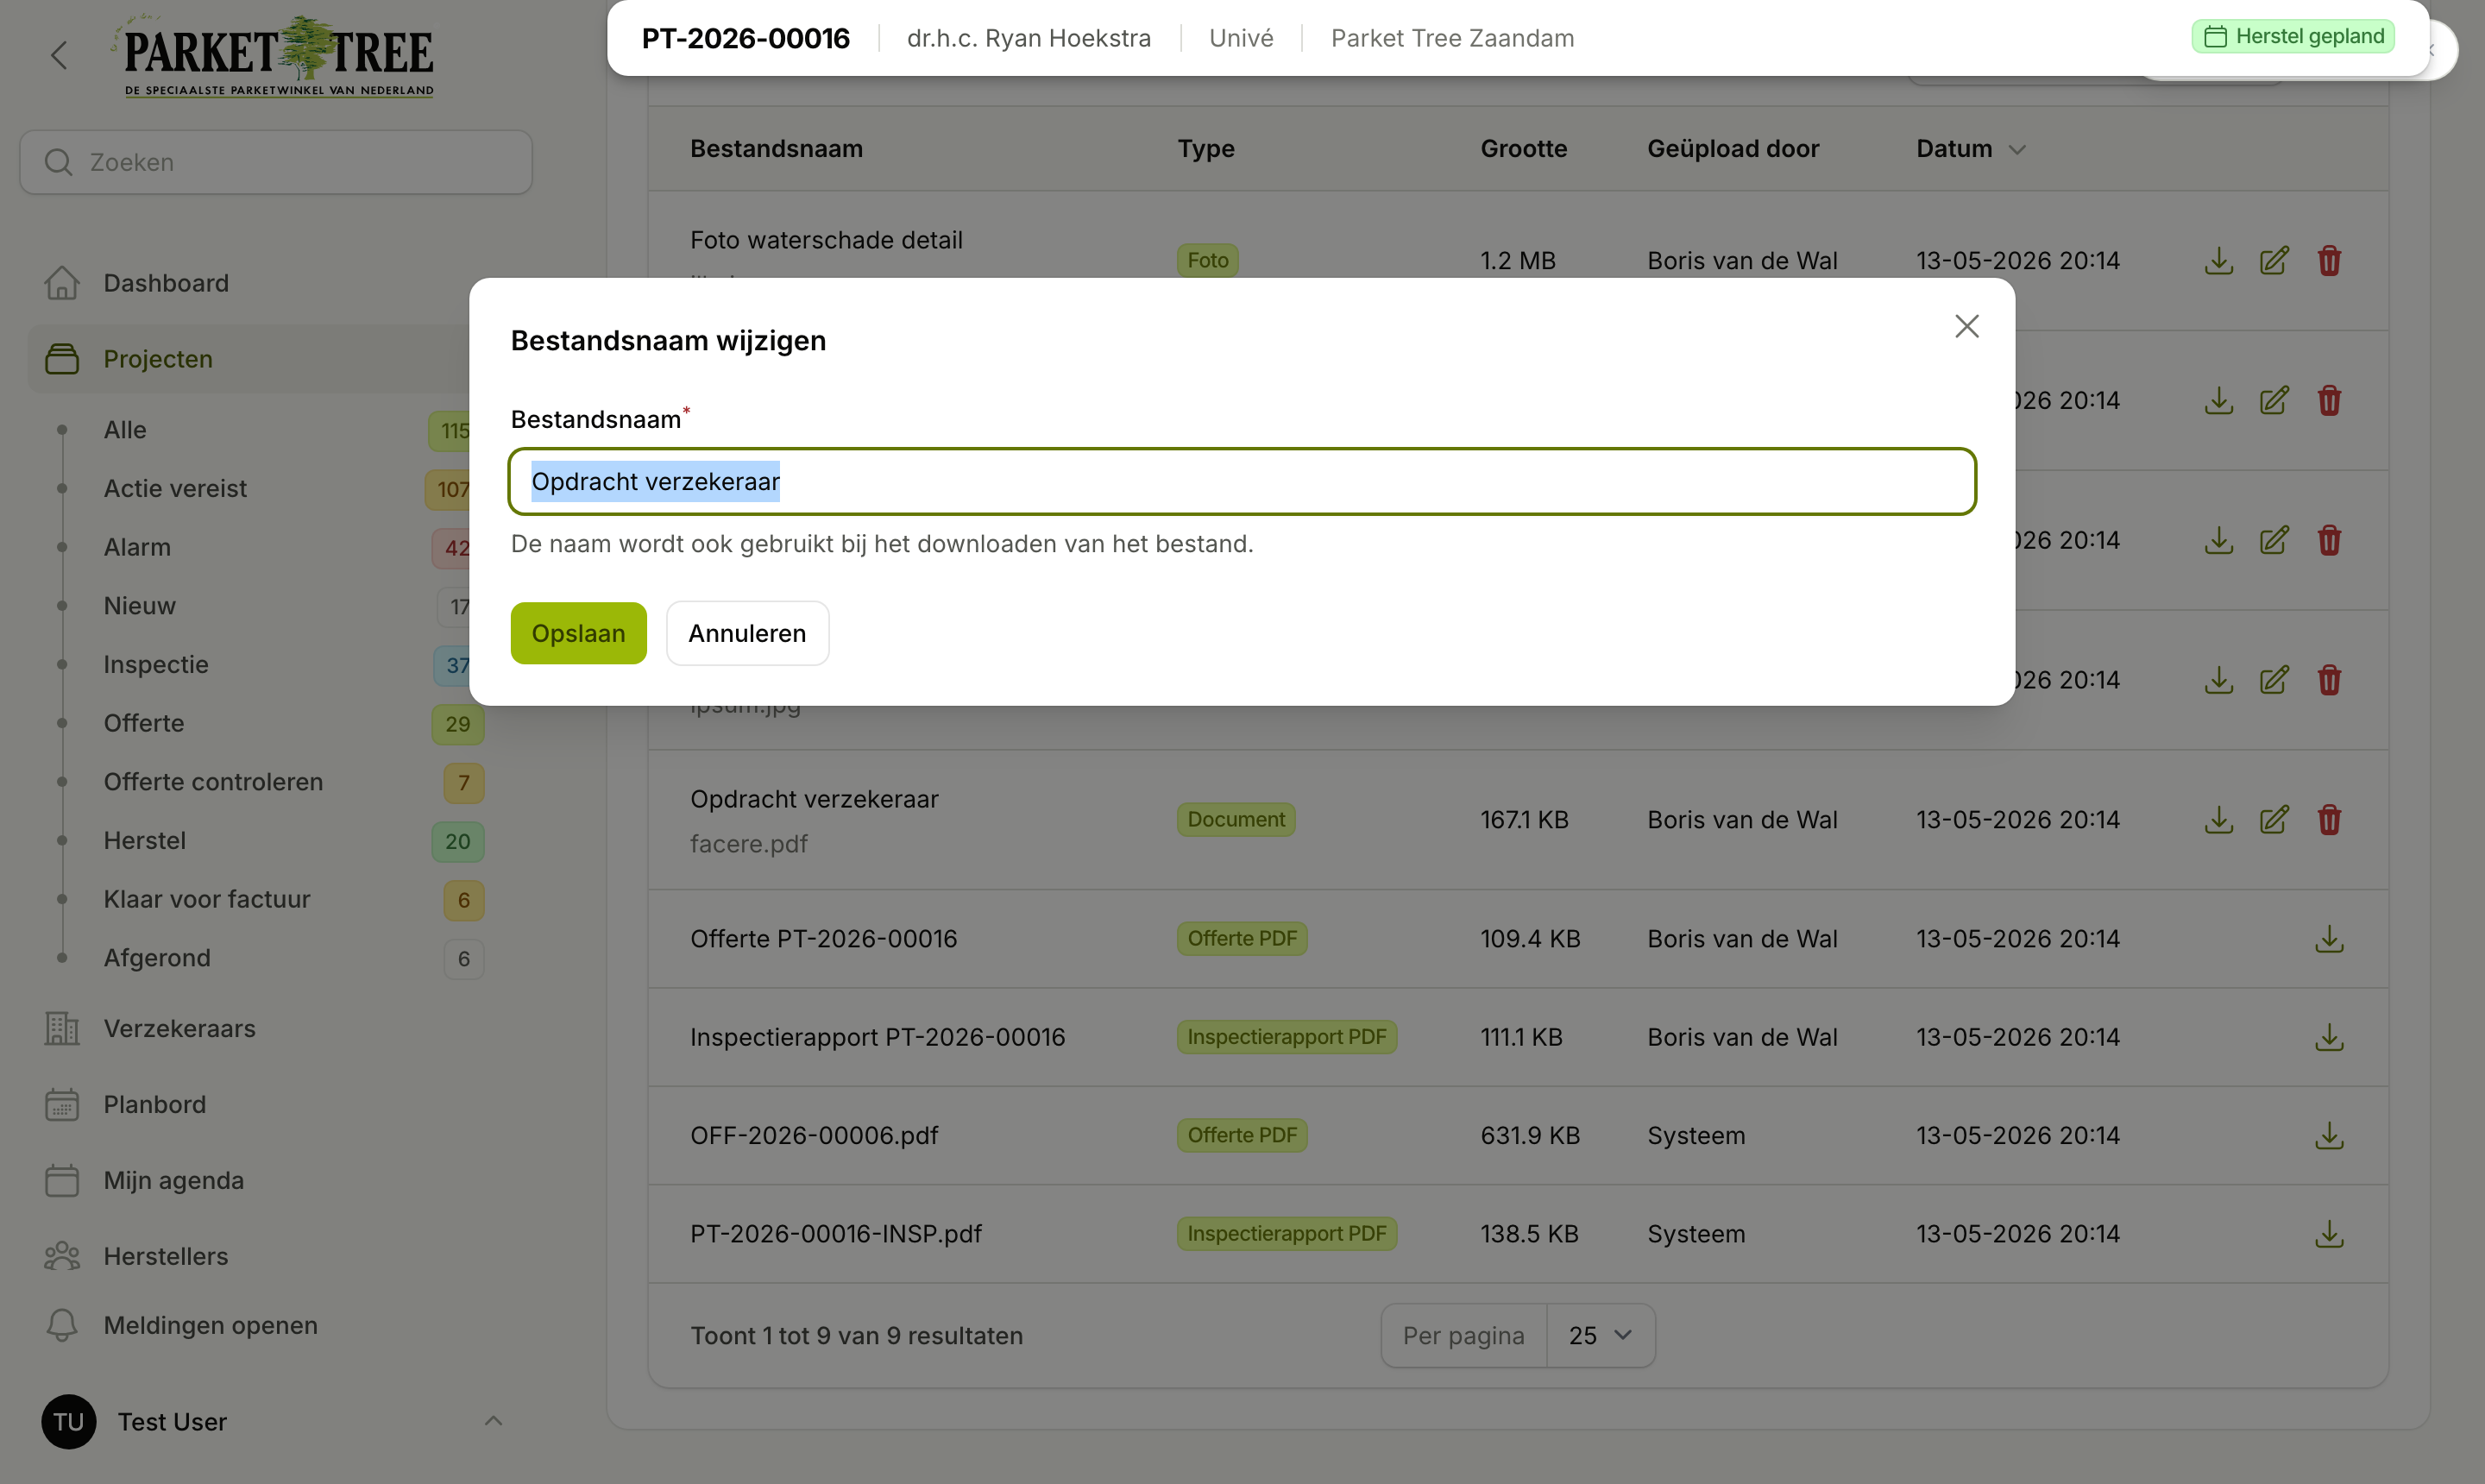This screenshot has height=1484, width=2485.
Task: Download PT-2026-00016-INSP.pdf
Action: pyautogui.click(x=2329, y=1233)
